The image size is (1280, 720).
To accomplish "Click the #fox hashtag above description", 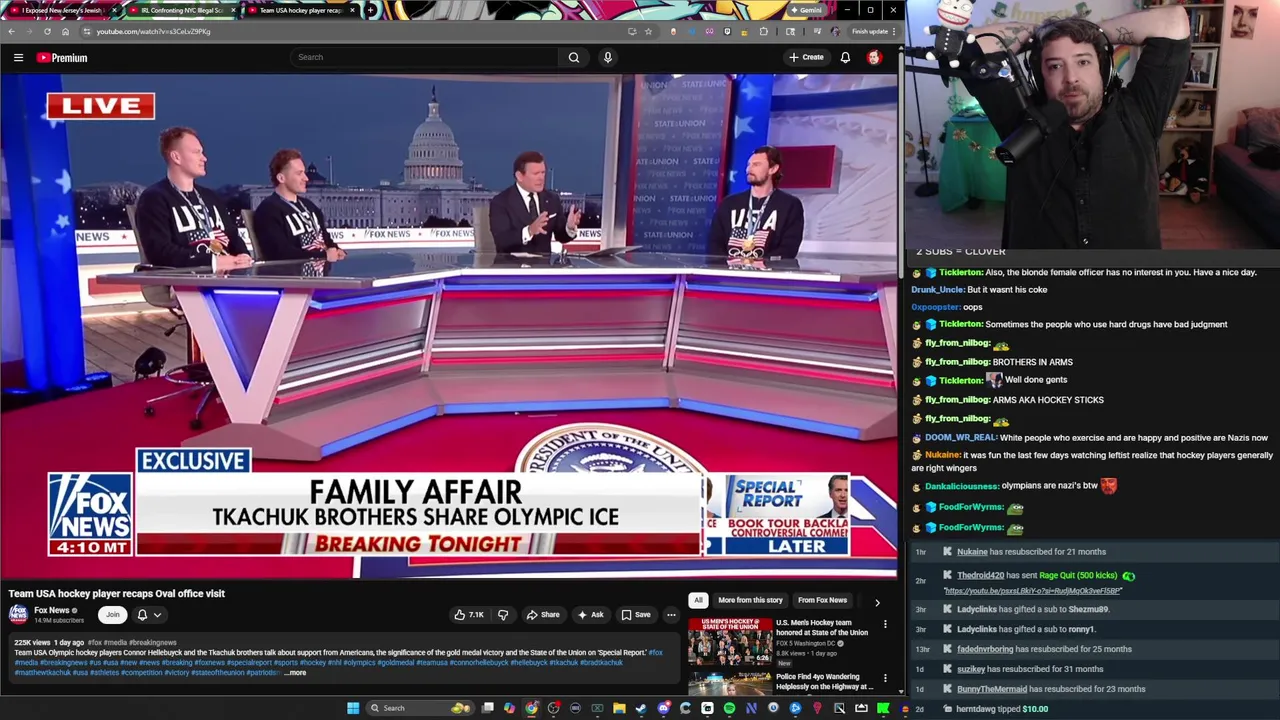I will [x=95, y=643].
